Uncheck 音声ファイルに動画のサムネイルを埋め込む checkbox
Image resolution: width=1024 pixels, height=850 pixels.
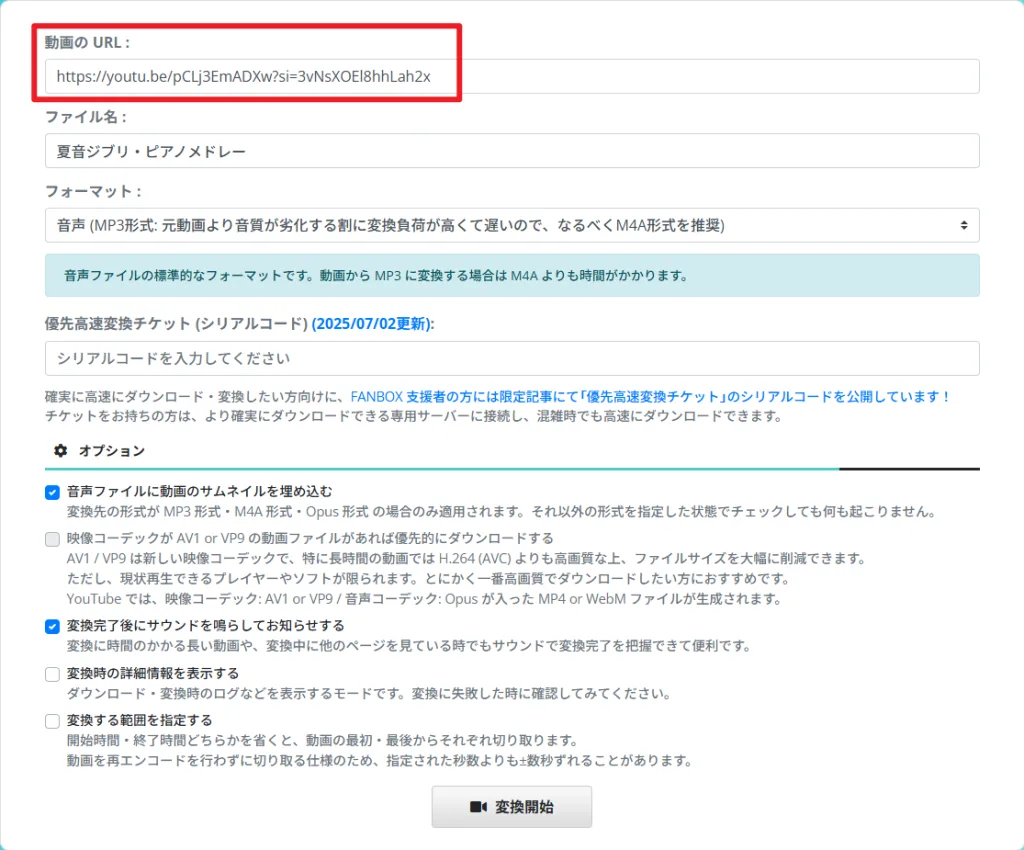(52, 492)
